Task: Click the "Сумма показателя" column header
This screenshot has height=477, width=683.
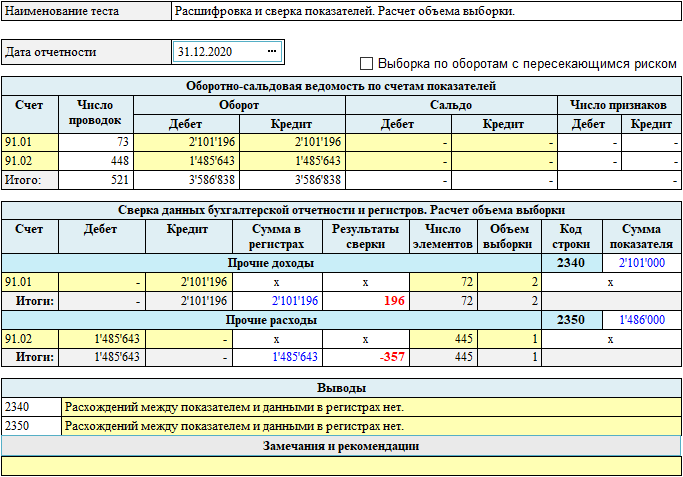Action: click(x=642, y=237)
